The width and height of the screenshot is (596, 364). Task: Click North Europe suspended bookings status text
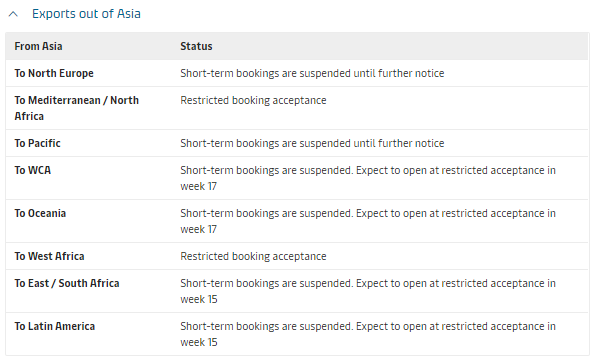(x=312, y=73)
